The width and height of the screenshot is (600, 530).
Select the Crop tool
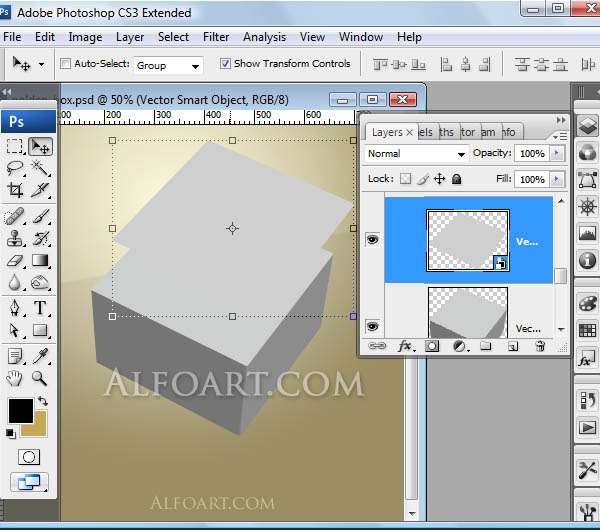coord(15,190)
